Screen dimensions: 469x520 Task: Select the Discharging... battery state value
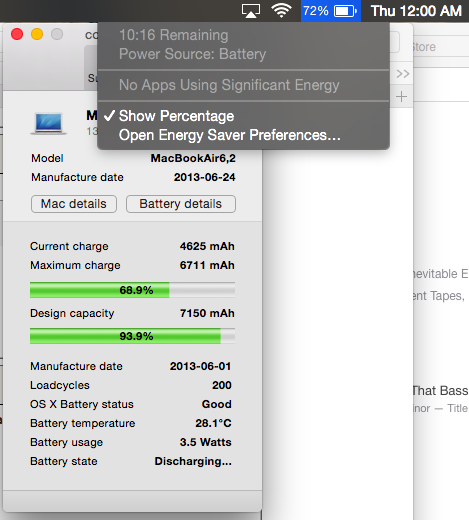193,461
